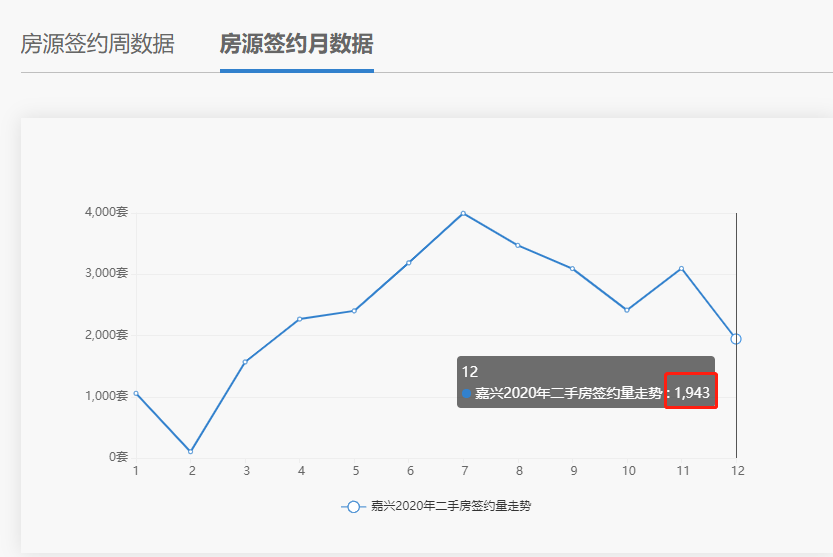Click the month 9 data marker
Screen dimensions: 833x557
(x=573, y=268)
